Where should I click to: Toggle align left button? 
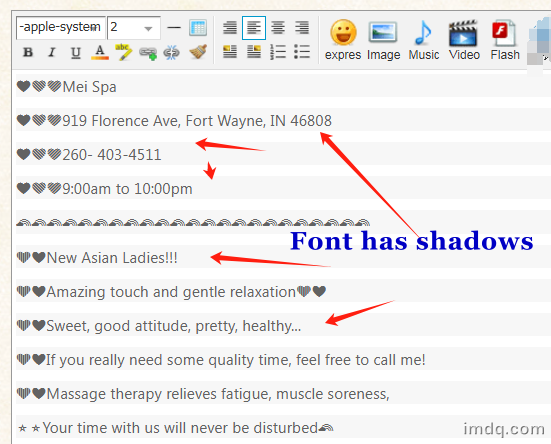(x=254, y=27)
